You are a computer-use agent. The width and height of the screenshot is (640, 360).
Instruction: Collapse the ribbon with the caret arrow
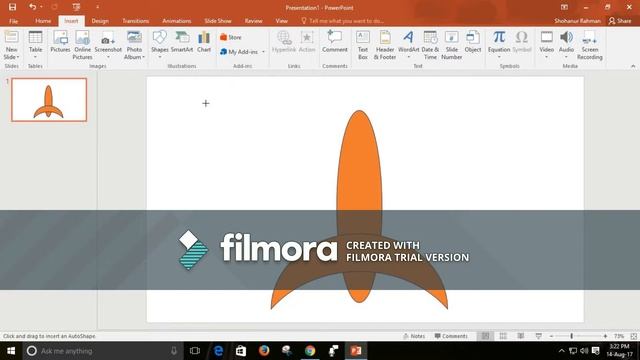point(633,66)
